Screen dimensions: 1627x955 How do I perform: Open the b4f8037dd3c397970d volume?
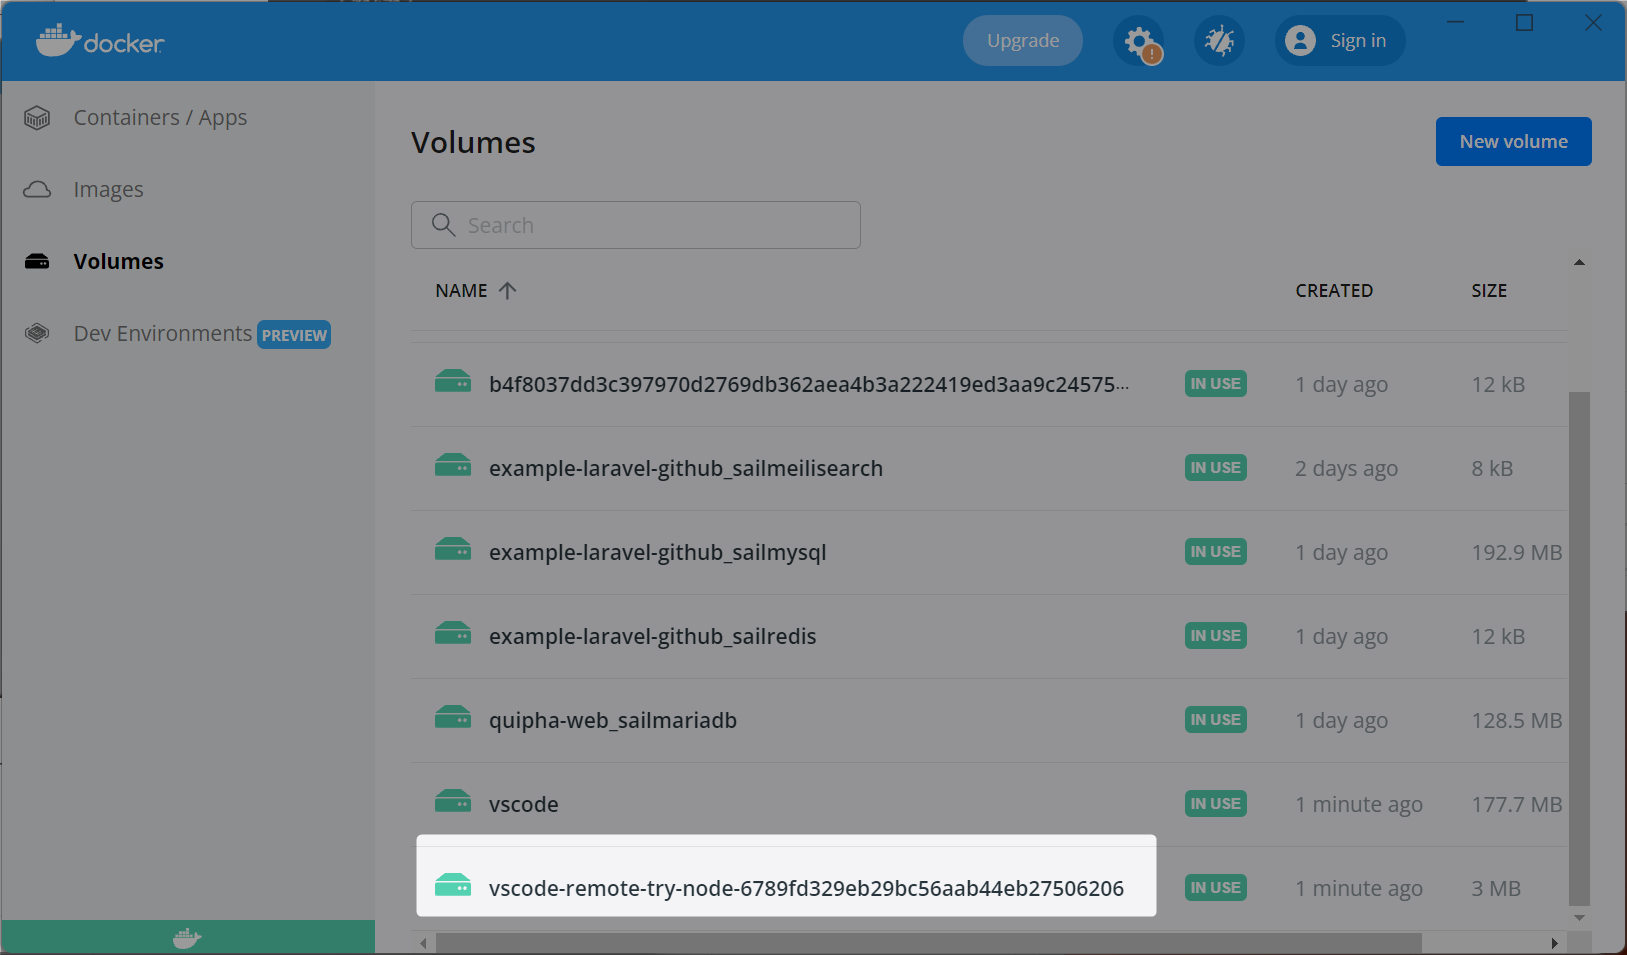809,385
